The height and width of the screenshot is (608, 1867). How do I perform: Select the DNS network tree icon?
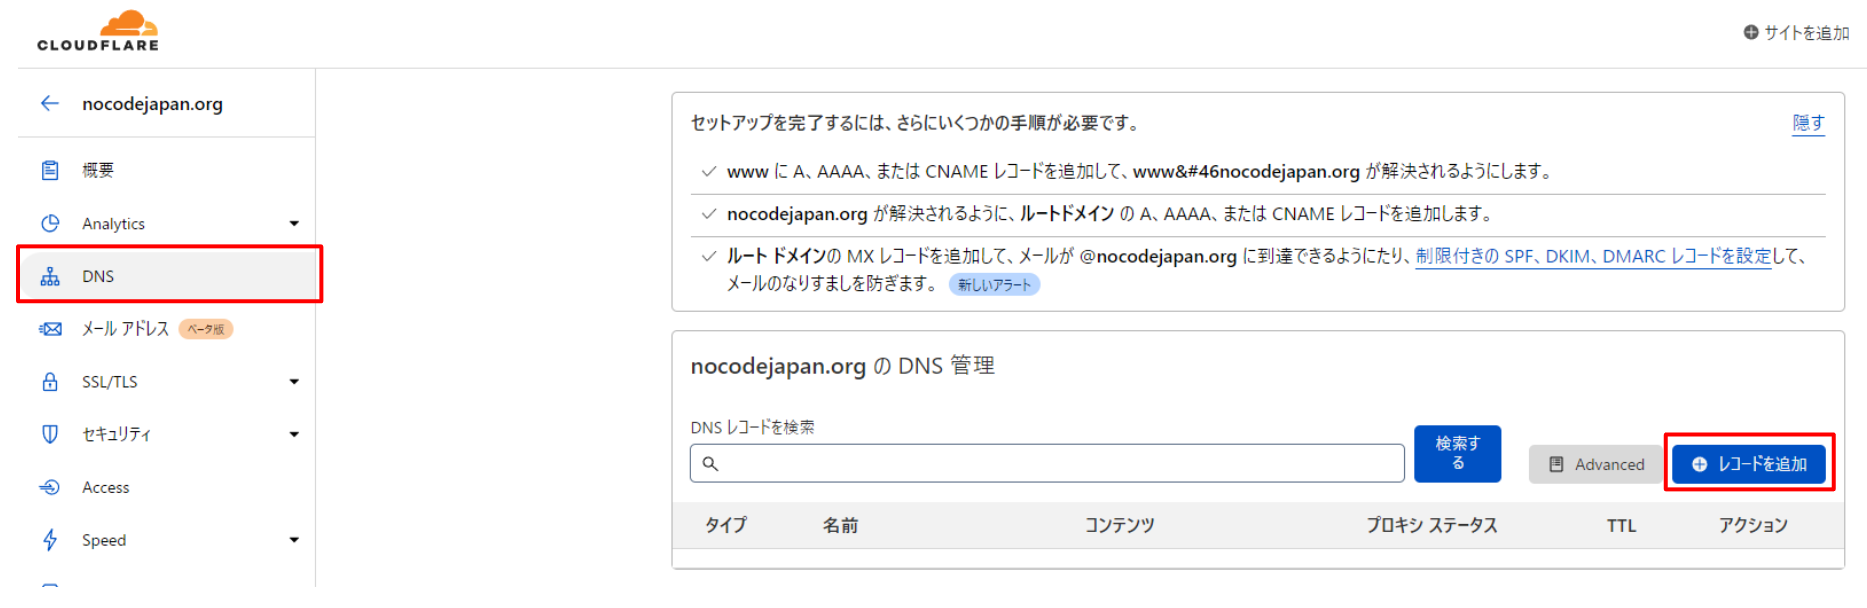50,276
